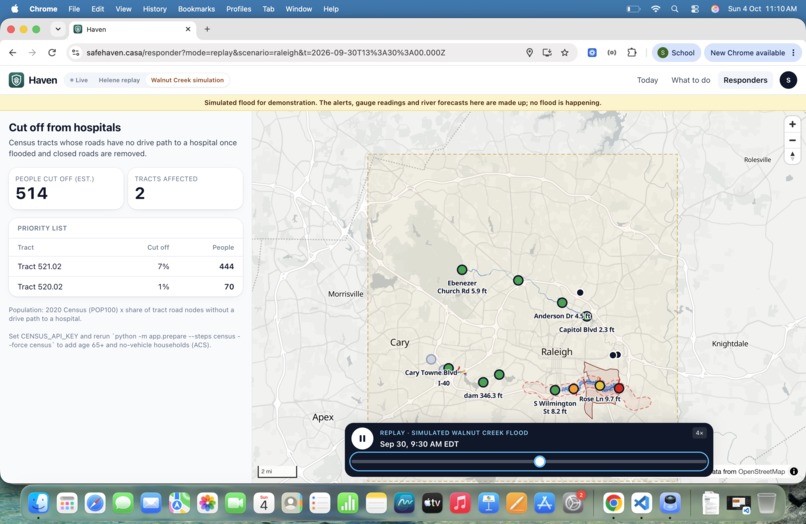Click the Haven shield logo
This screenshot has height=524, width=806.
coord(16,80)
